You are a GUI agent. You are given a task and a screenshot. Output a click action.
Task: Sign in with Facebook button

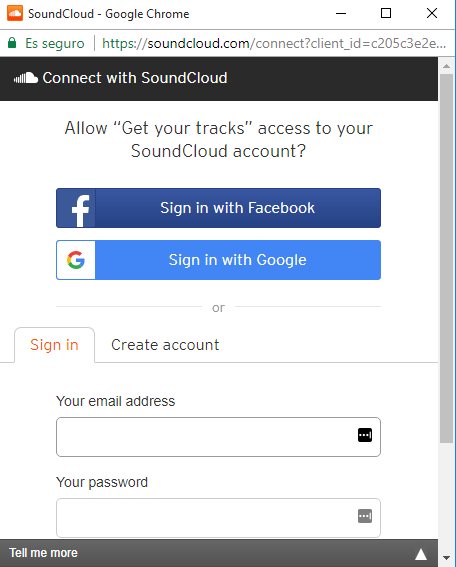218,208
